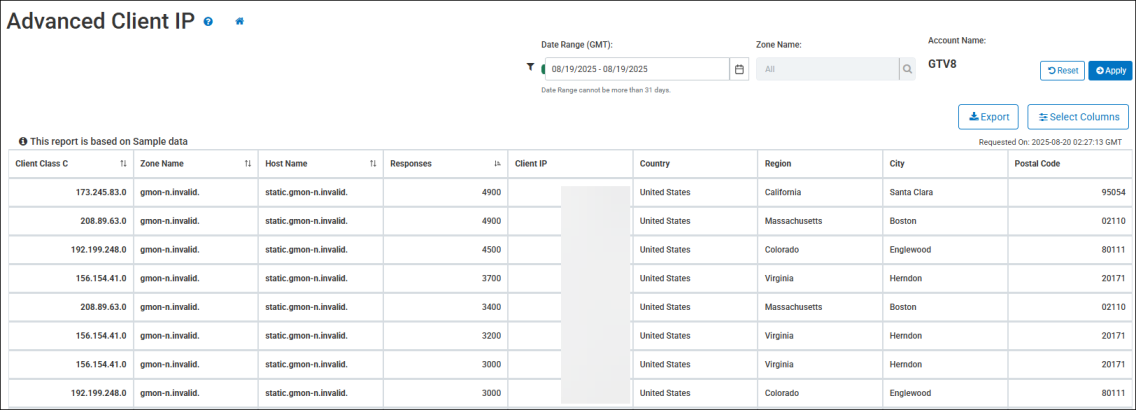The width and height of the screenshot is (1137, 410).
Task: Toggle Responses column sort order
Action: point(497,163)
